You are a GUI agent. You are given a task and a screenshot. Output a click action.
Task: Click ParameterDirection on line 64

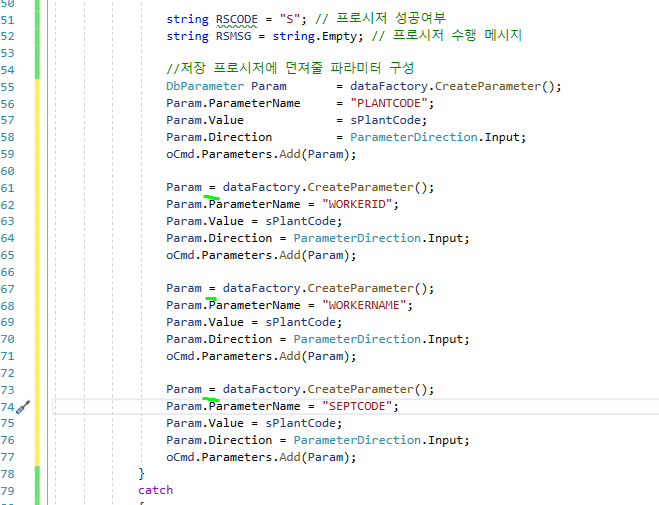(357, 238)
